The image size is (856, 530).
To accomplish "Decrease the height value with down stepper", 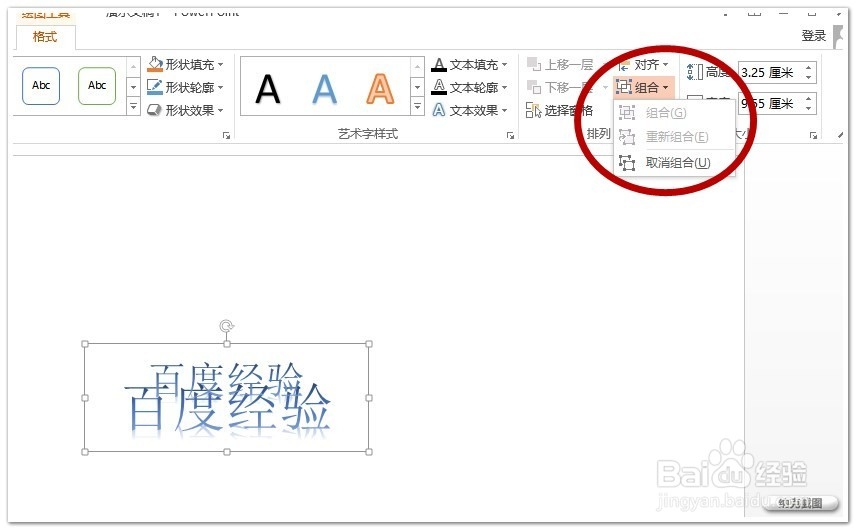I will pos(809,78).
